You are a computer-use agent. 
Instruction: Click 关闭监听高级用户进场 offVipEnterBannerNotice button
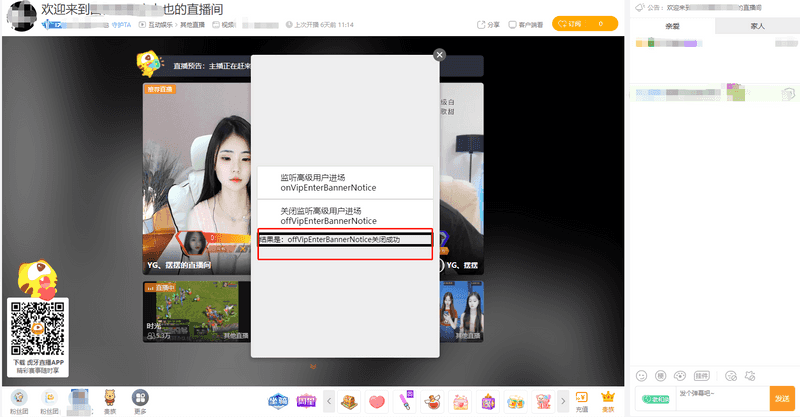(x=345, y=216)
